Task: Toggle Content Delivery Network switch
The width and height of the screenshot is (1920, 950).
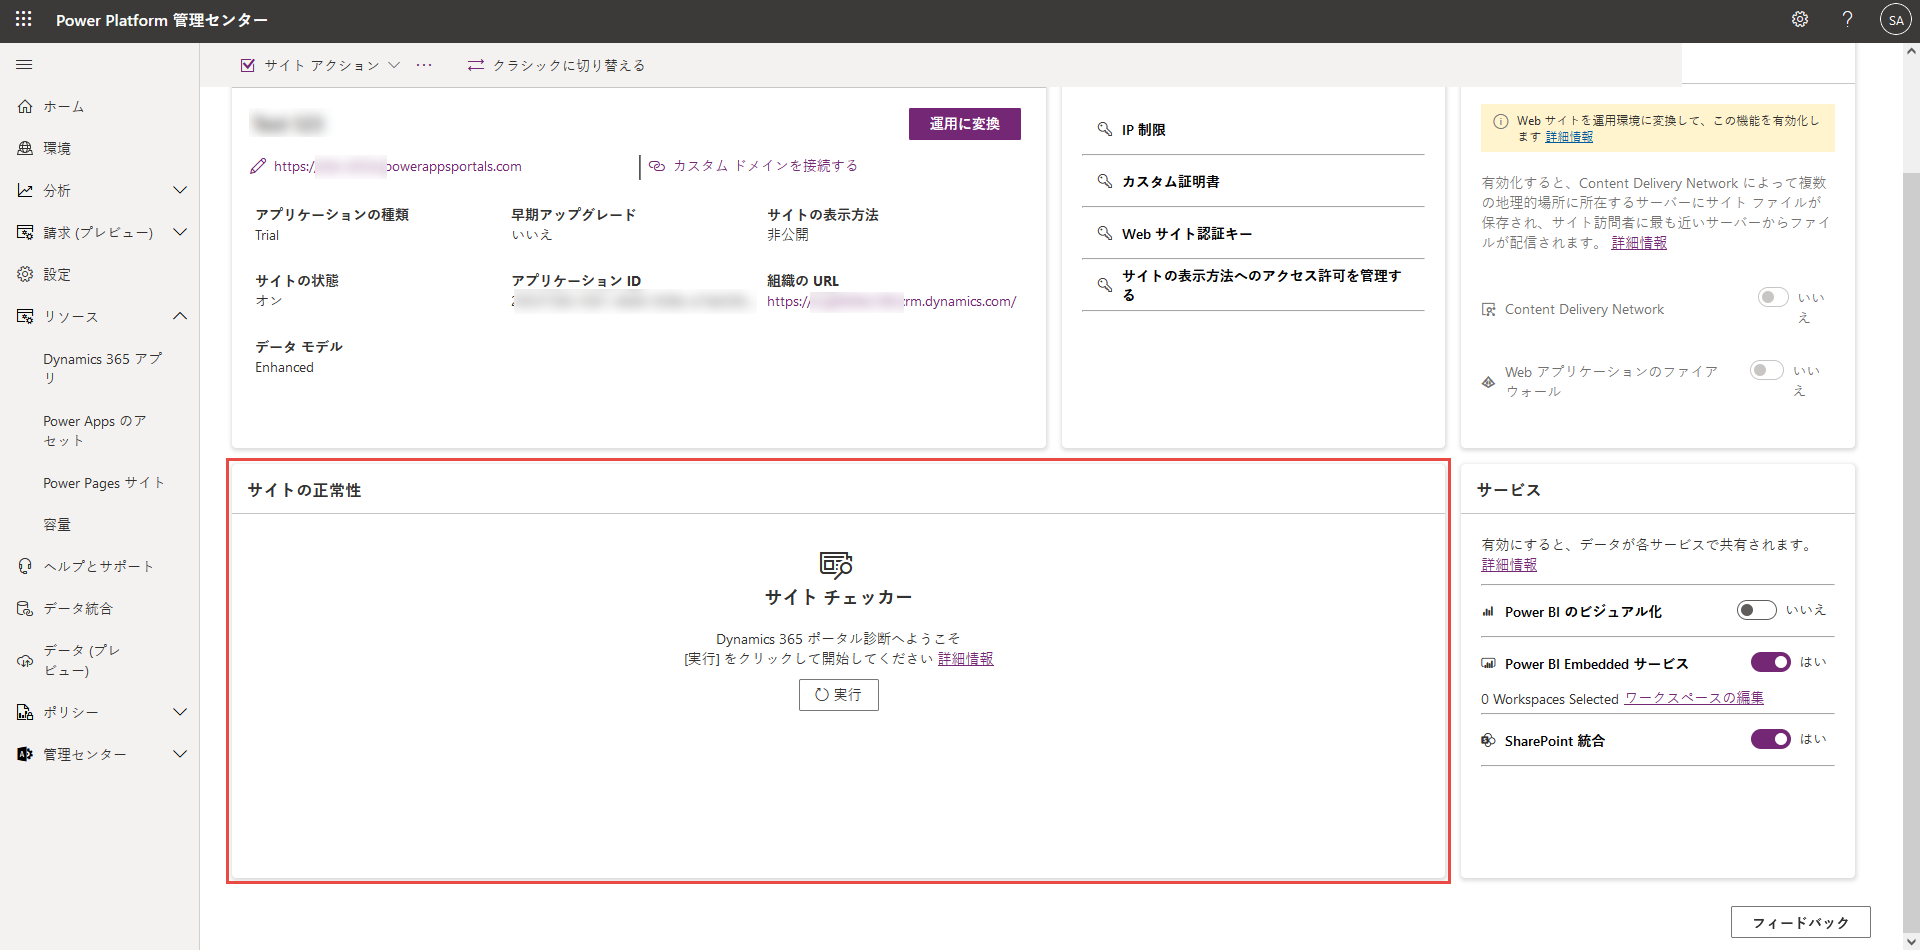Action: point(1773,297)
